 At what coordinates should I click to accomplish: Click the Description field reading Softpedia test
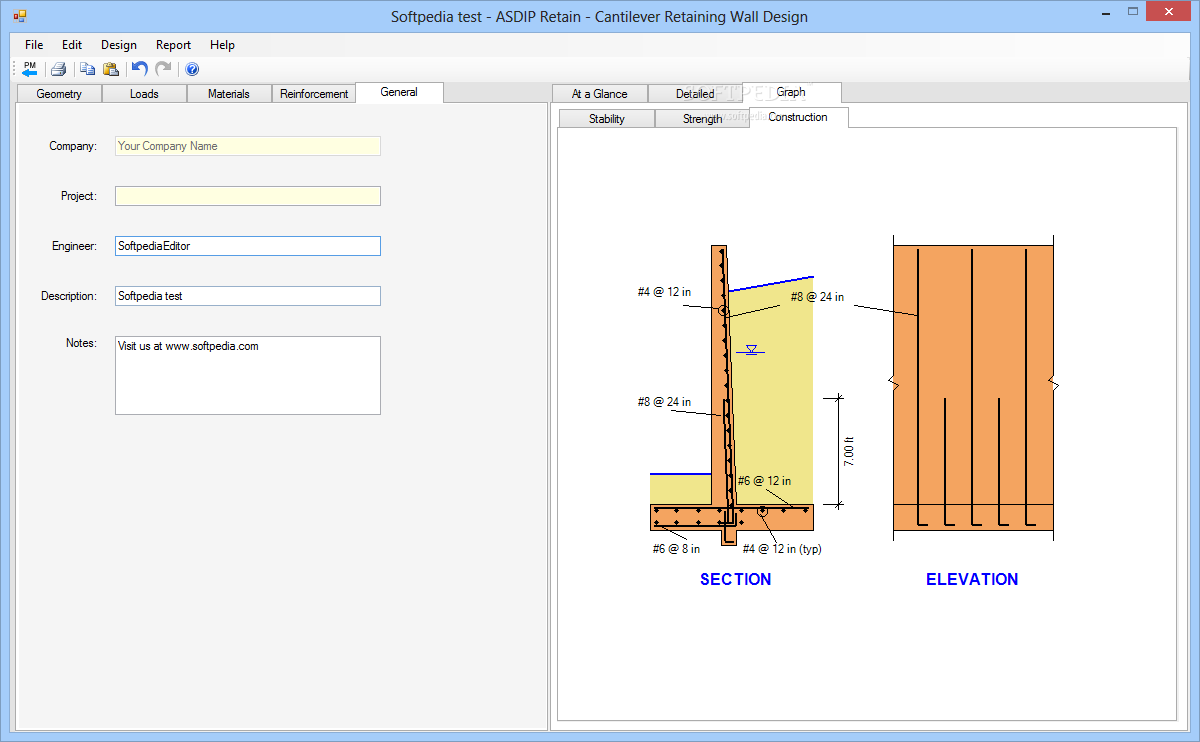pos(248,296)
